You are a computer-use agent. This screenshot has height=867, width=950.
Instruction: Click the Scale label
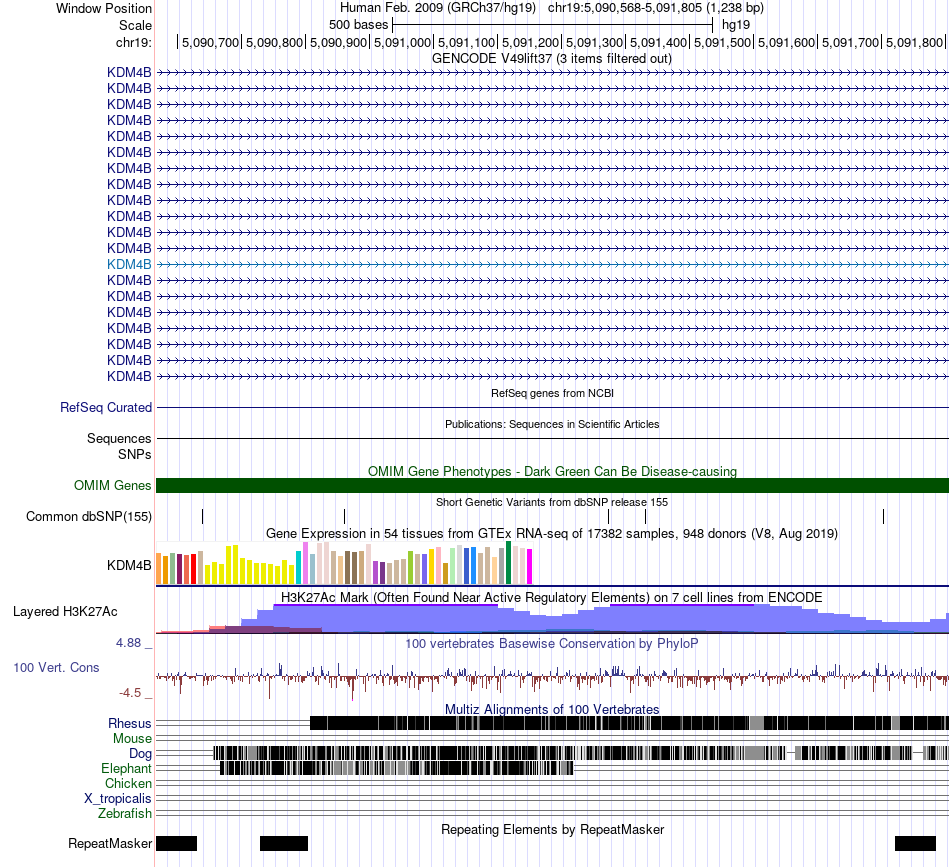click(135, 25)
